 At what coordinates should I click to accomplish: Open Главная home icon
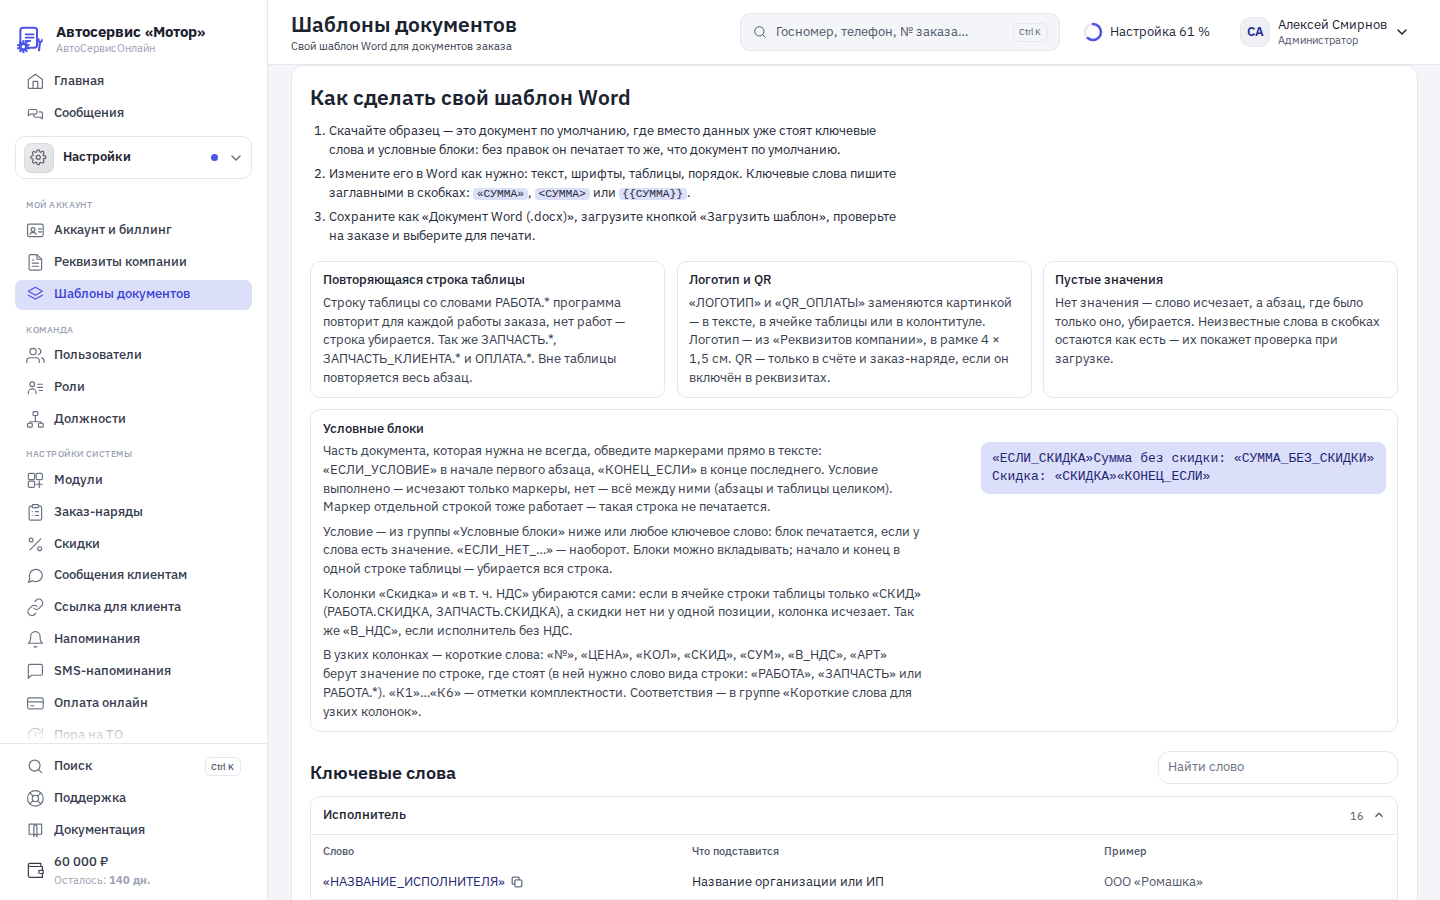35,81
